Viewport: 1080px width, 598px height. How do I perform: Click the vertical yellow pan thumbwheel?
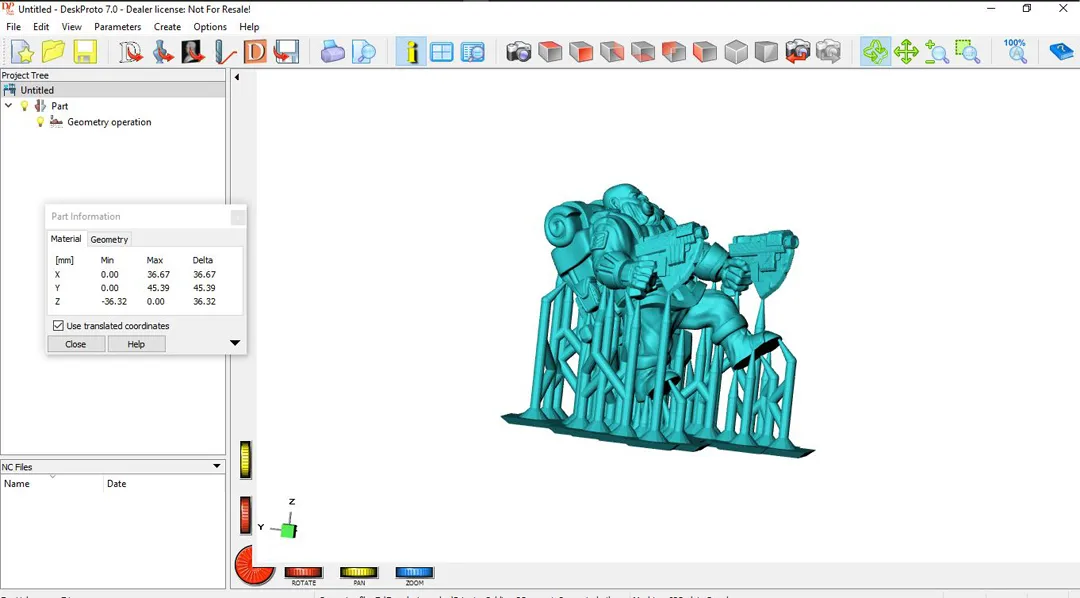[x=246, y=460]
